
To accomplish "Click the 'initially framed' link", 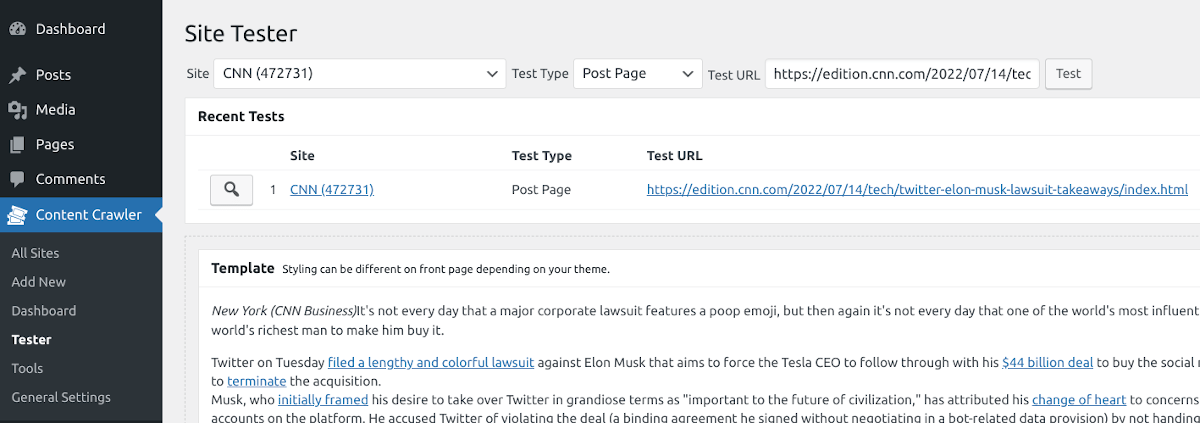I will 323,400.
